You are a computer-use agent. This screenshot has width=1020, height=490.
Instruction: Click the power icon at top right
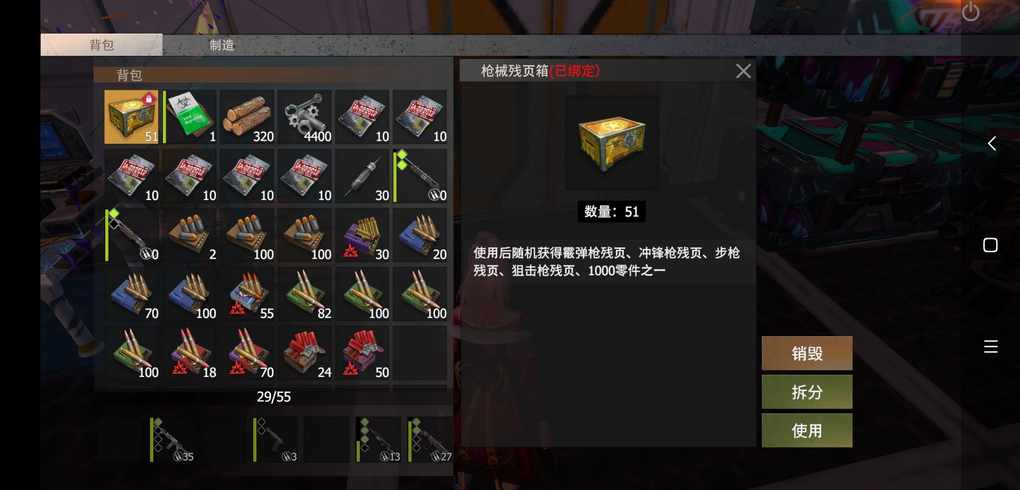coord(971,11)
